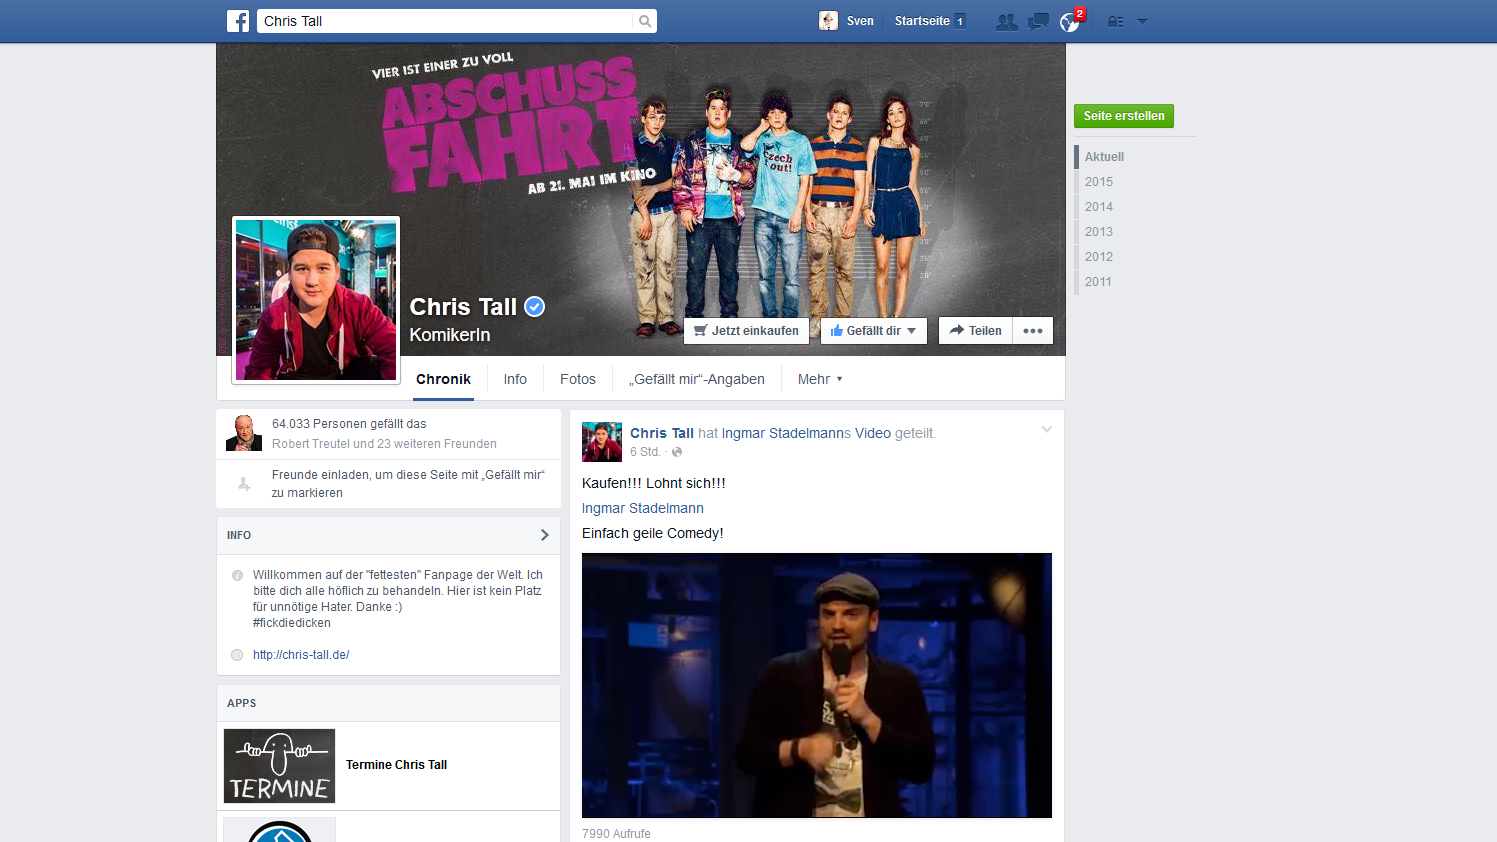Open the account settings dropdown arrow
The width and height of the screenshot is (1497, 842).
click(1142, 21)
